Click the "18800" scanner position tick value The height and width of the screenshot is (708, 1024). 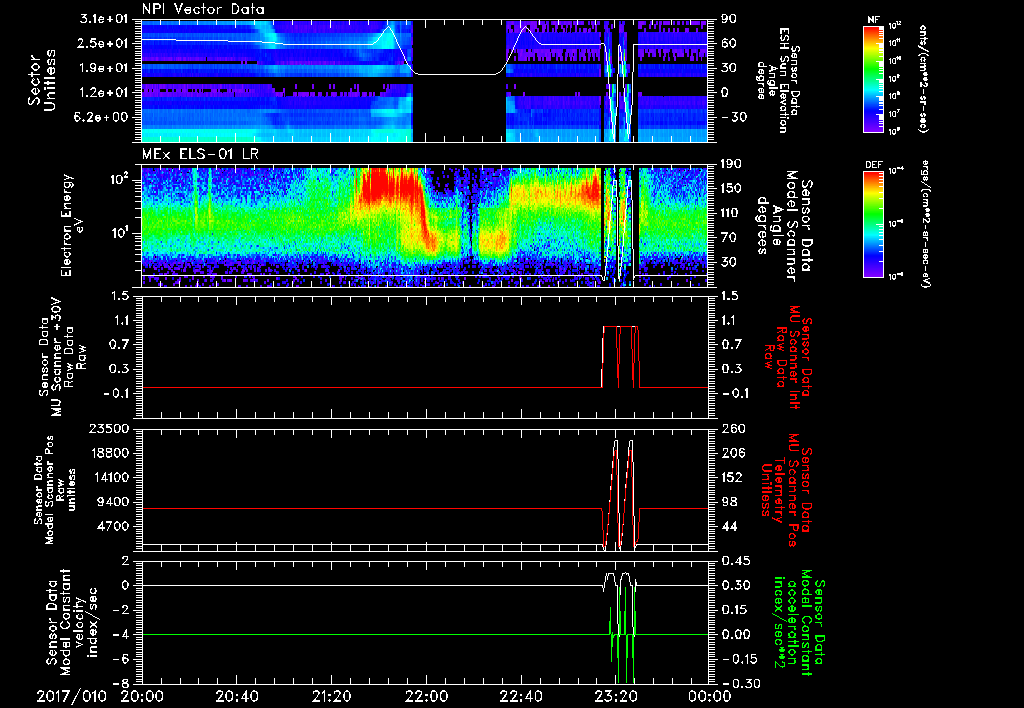(108, 453)
